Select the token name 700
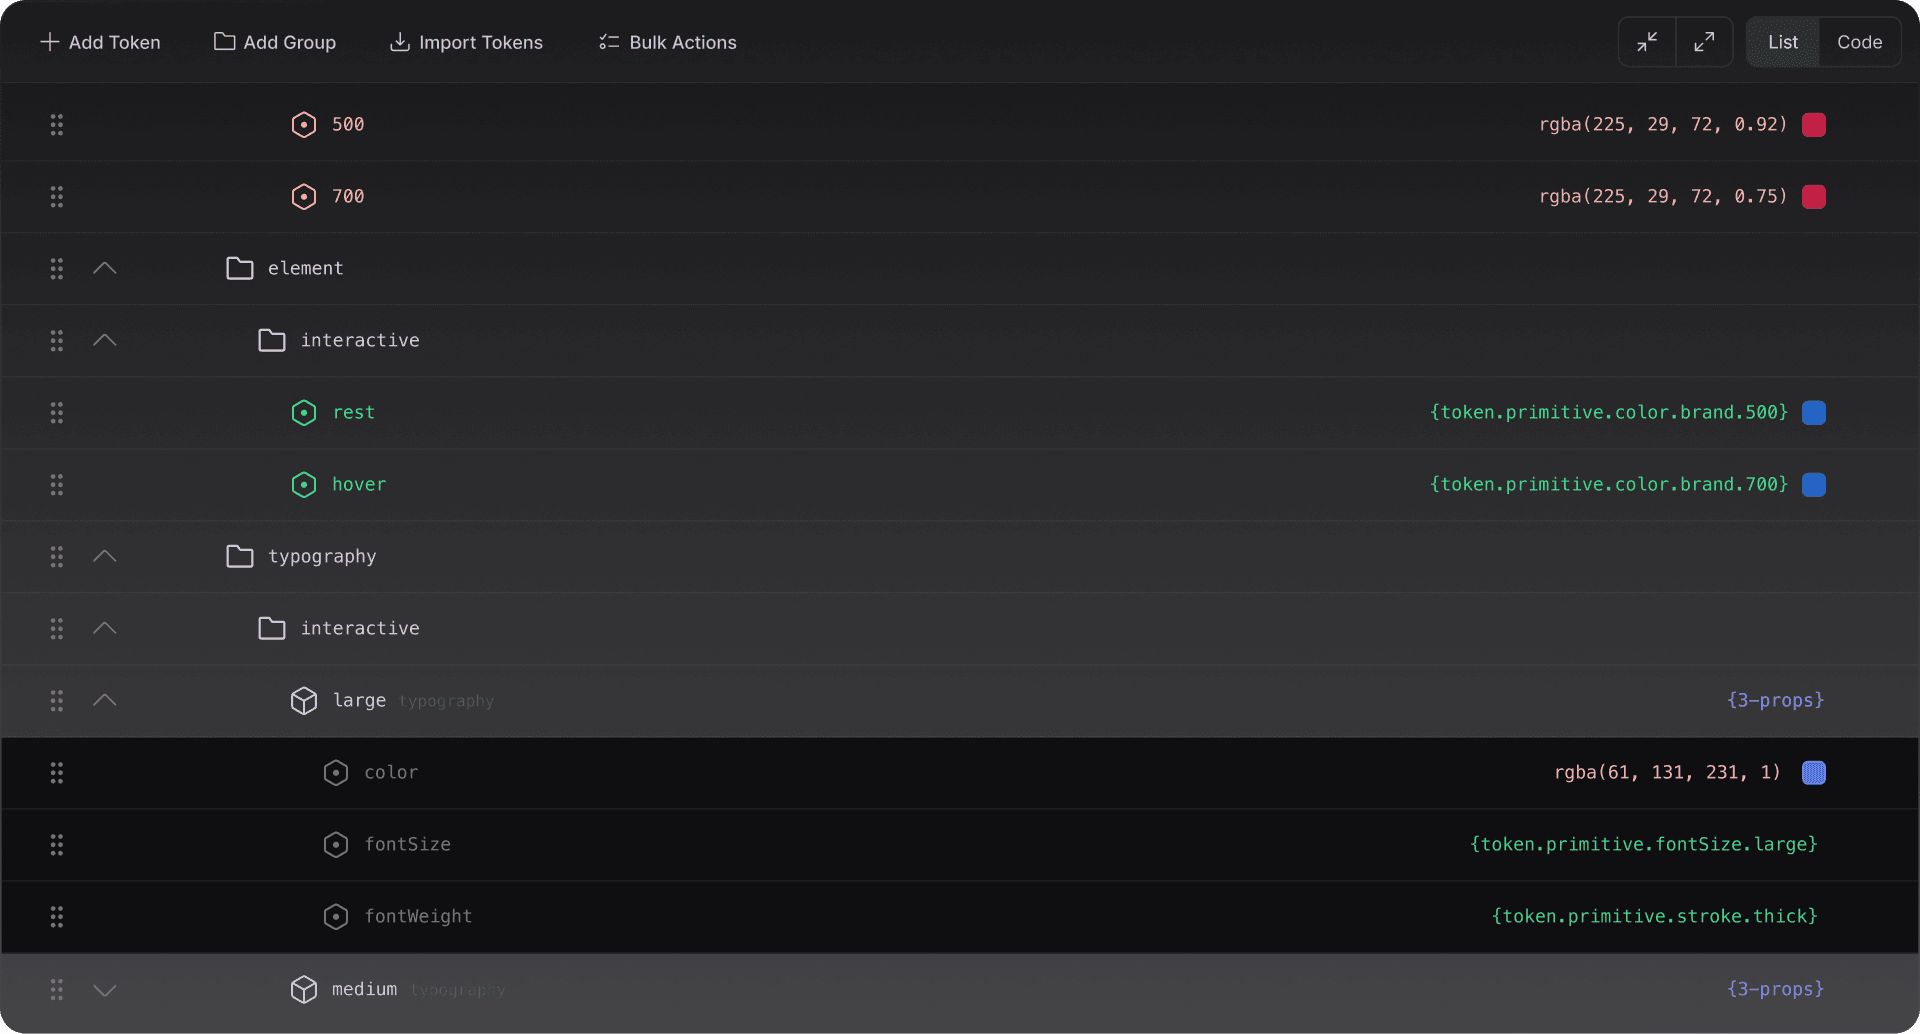The width and height of the screenshot is (1920, 1034). click(348, 197)
